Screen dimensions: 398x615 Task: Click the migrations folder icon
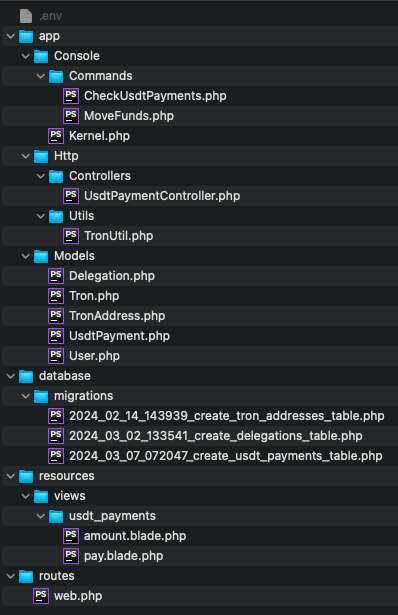coord(41,396)
